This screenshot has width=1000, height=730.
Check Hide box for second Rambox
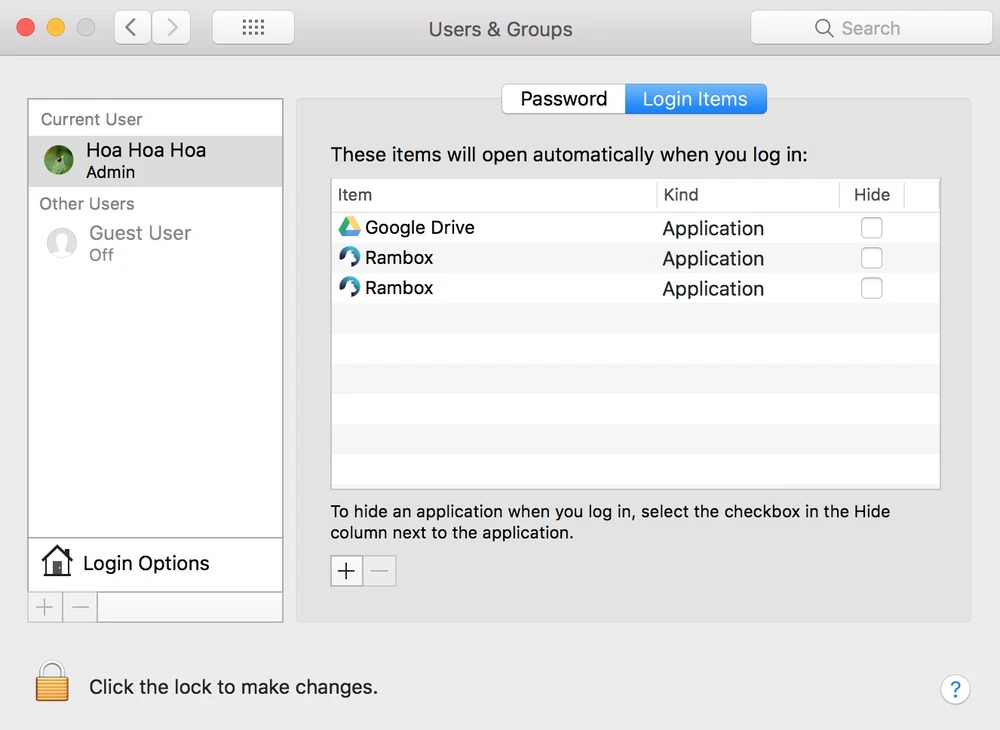[872, 288]
